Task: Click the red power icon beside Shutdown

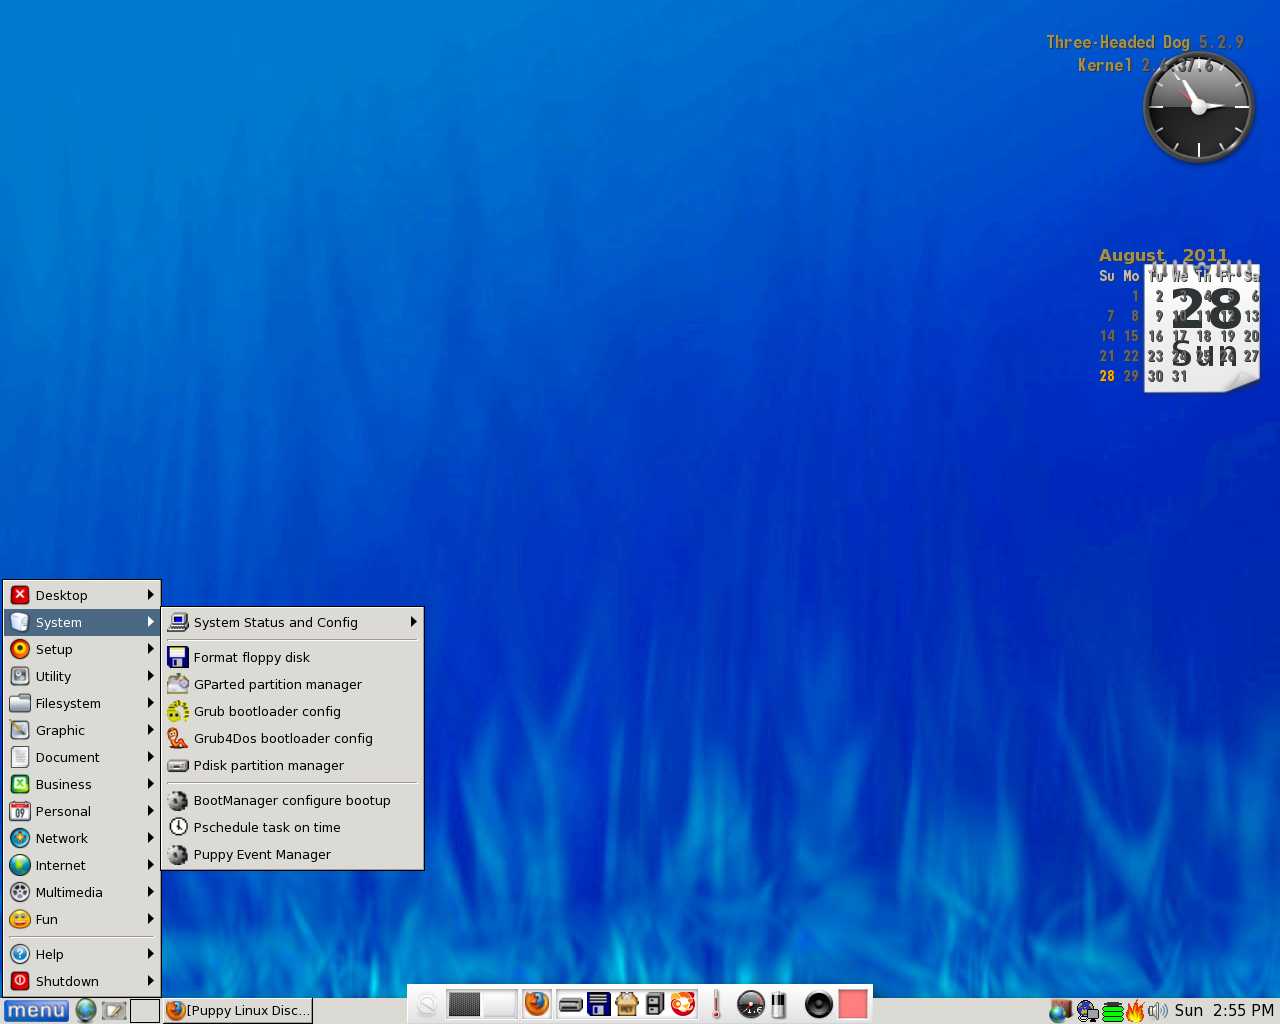Action: tap(20, 981)
